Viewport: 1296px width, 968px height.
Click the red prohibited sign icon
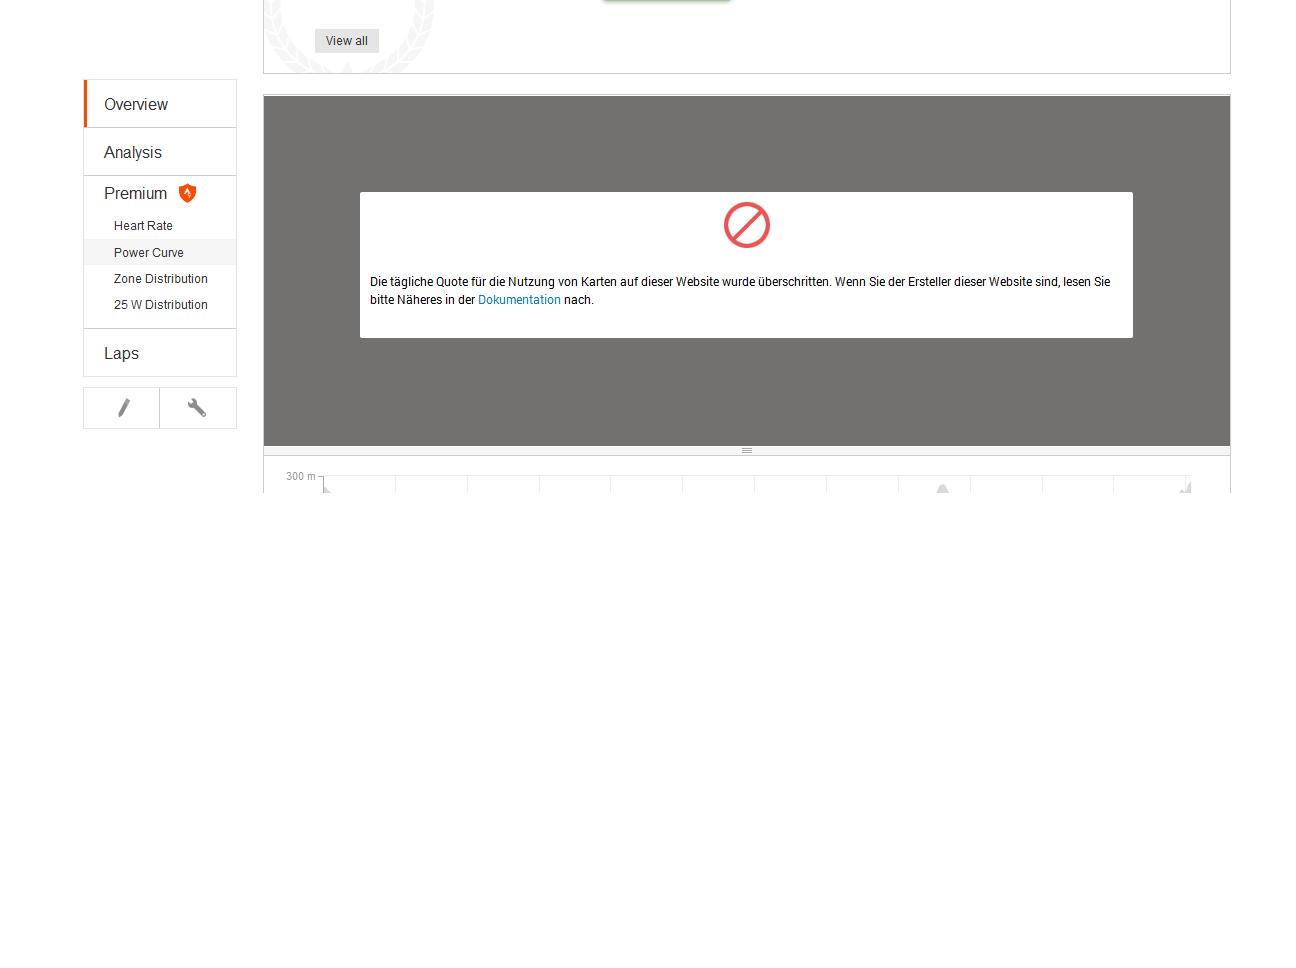coord(746,225)
